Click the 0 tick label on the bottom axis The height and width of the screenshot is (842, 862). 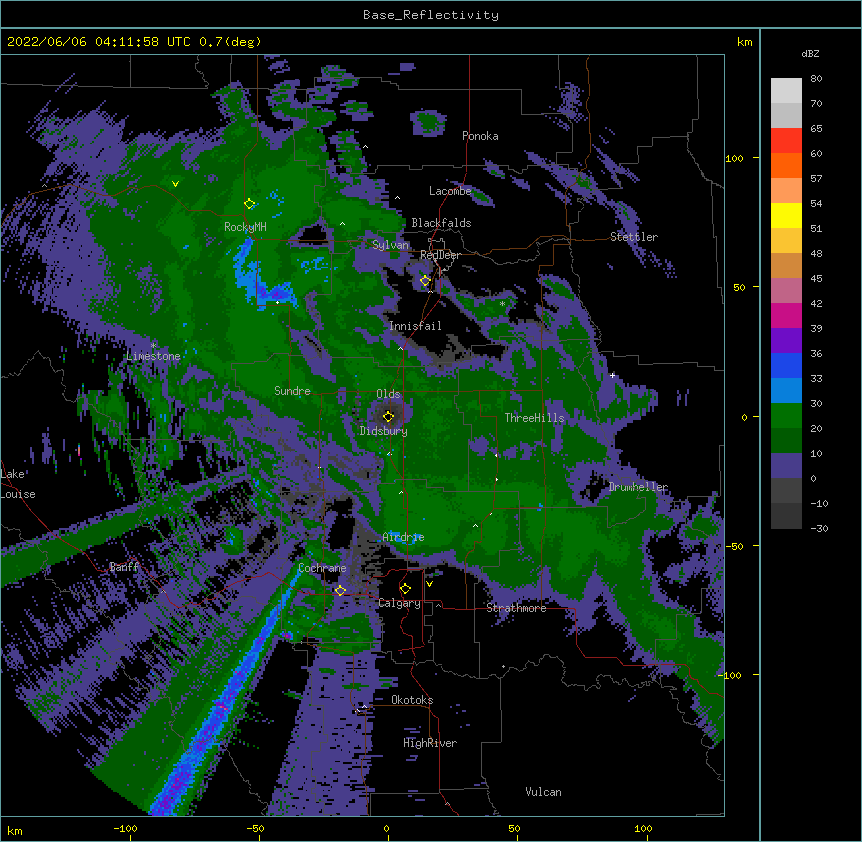(x=386, y=828)
